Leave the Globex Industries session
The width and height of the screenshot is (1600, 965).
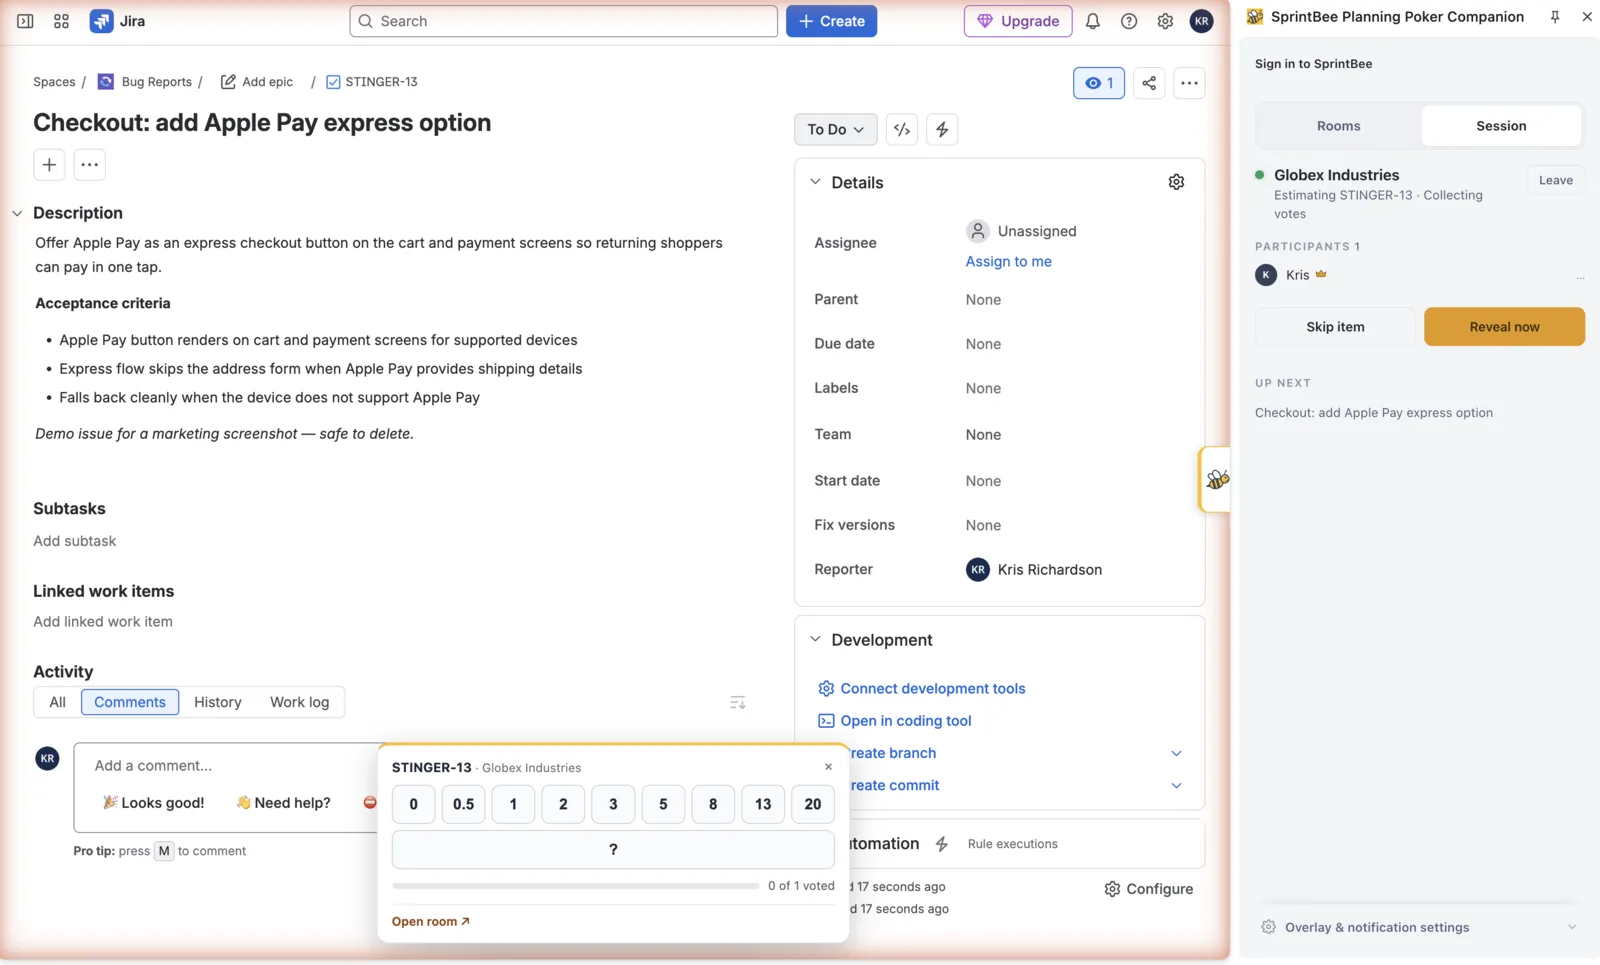coord(1555,180)
